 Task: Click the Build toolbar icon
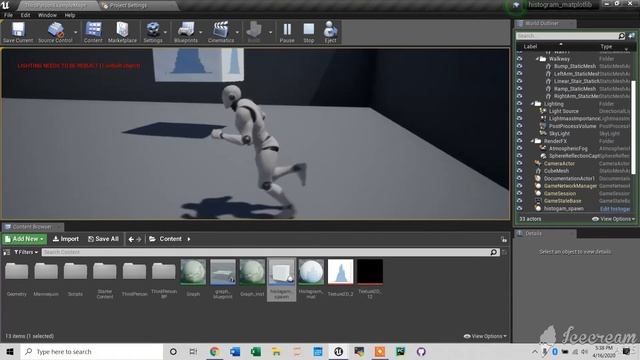tap(254, 32)
